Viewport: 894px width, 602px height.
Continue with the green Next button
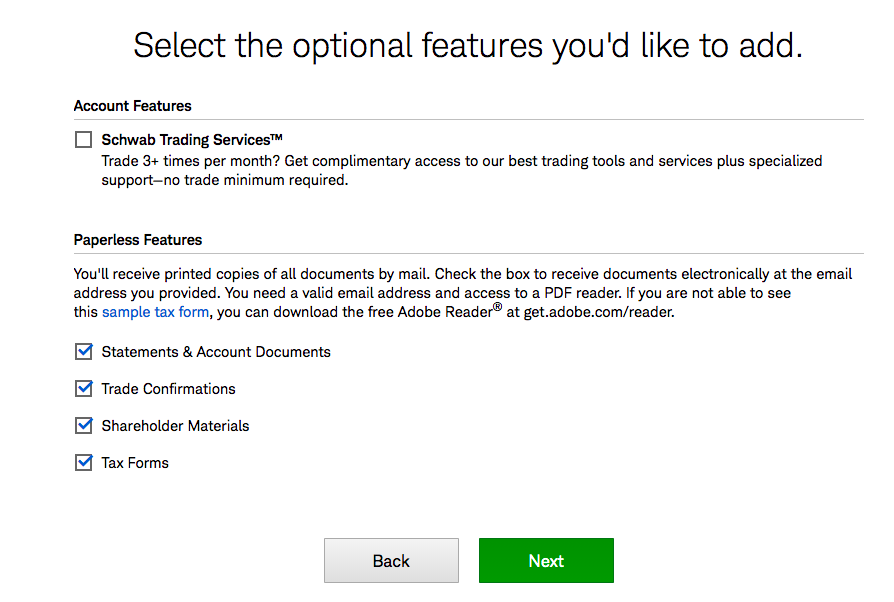(546, 560)
